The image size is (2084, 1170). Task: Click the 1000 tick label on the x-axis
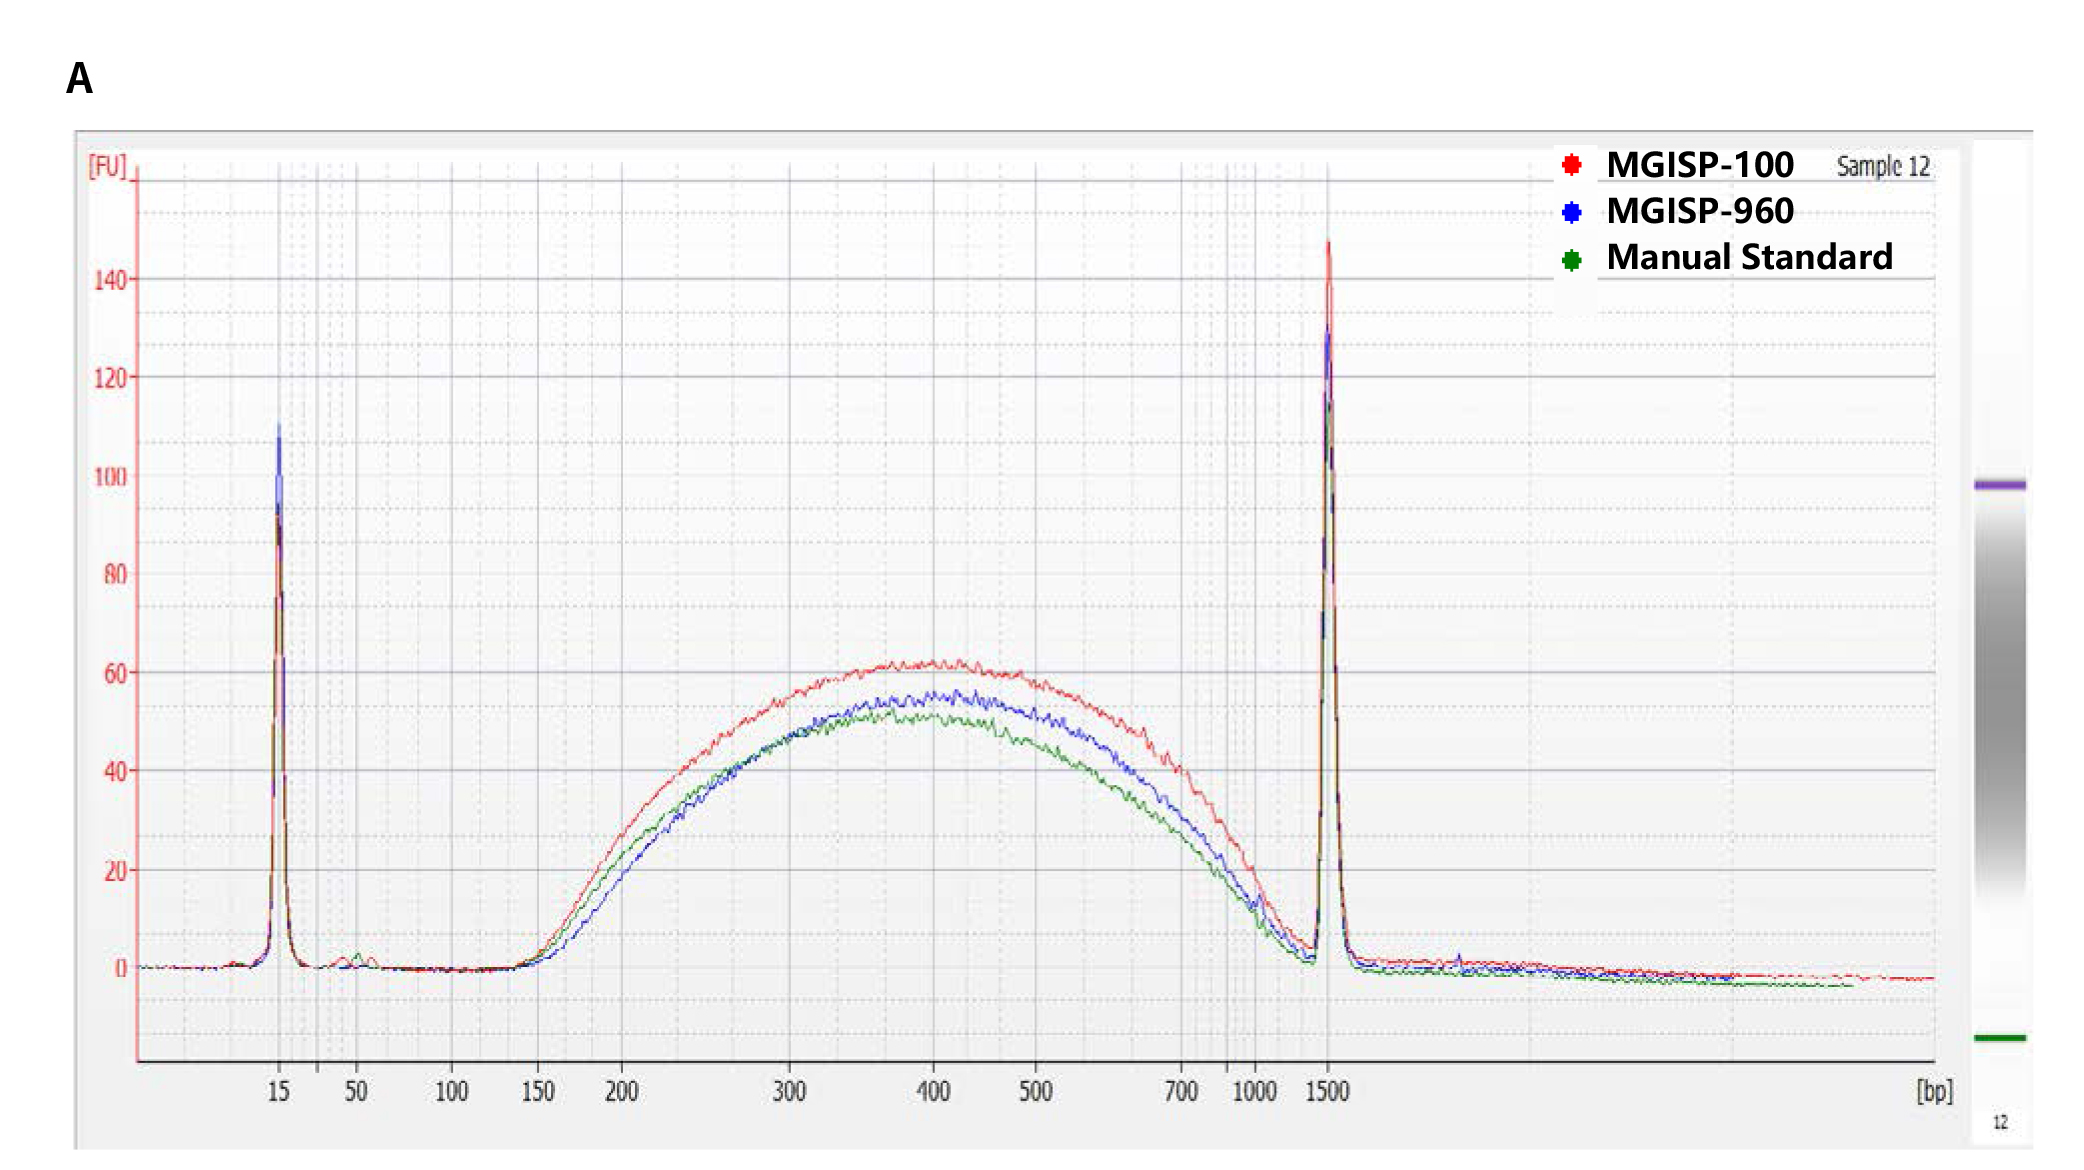click(x=1254, y=1090)
